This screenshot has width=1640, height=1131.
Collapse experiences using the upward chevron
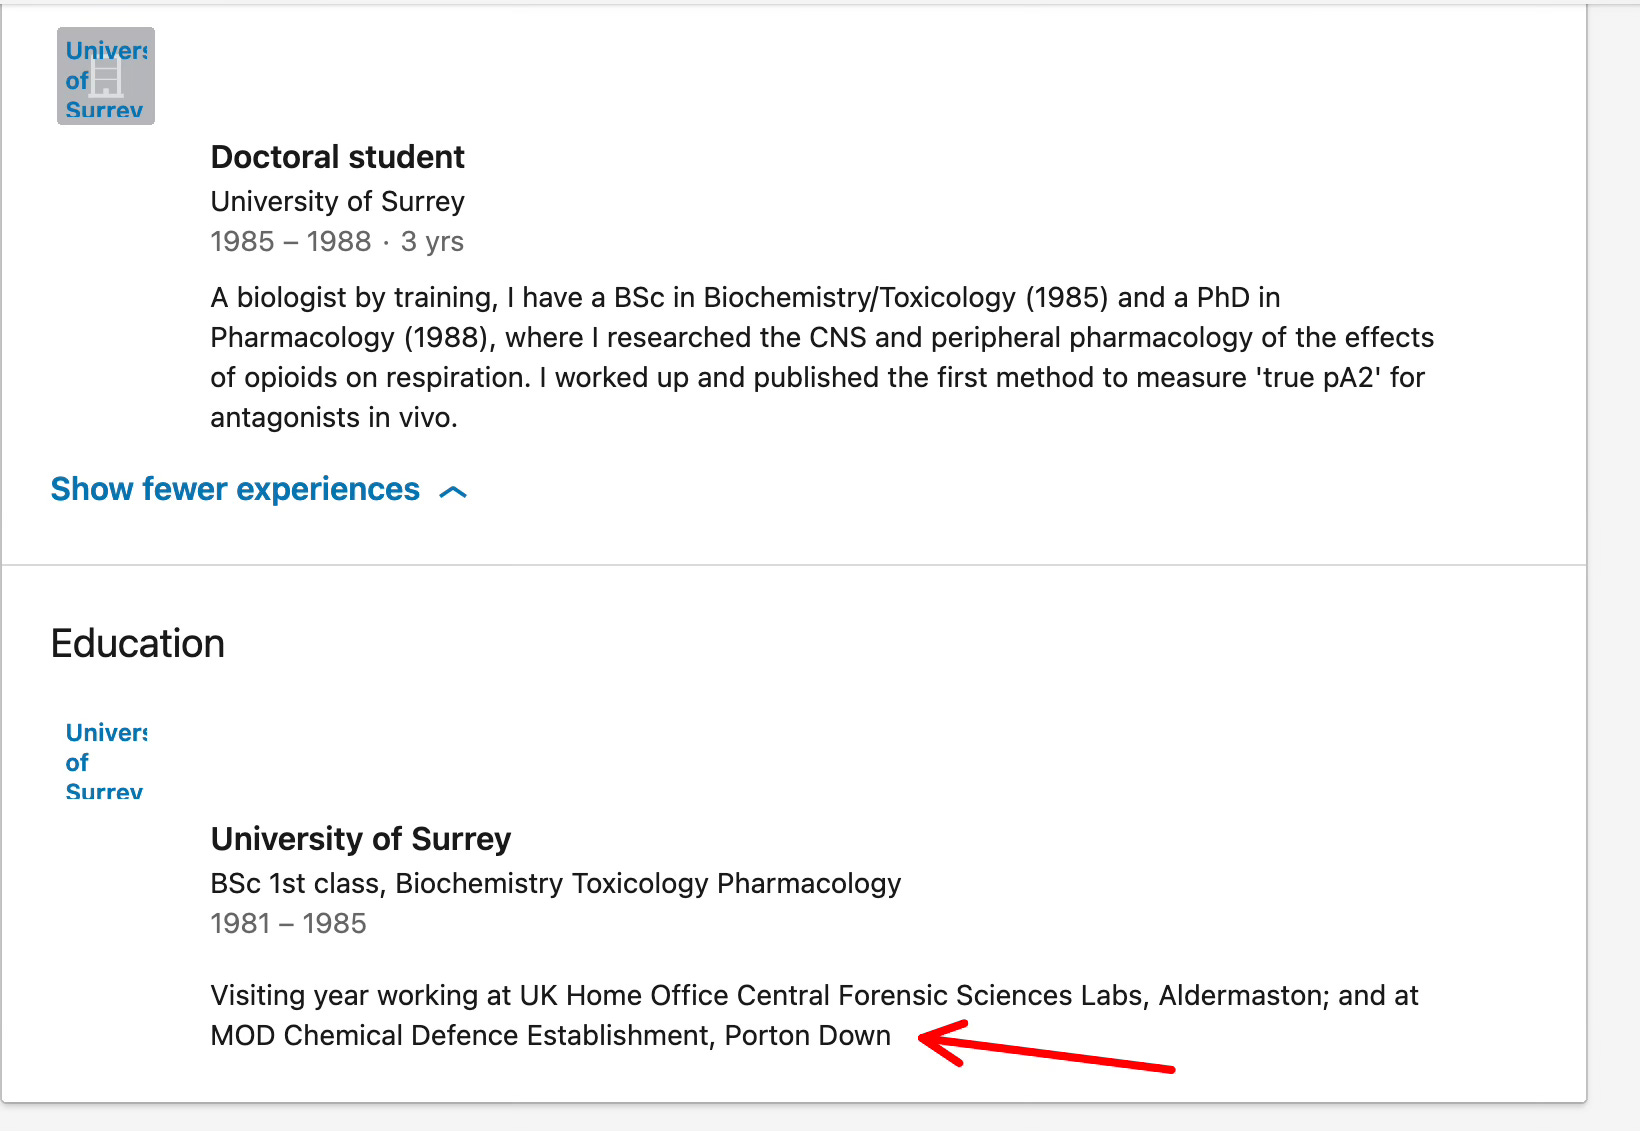tap(453, 491)
